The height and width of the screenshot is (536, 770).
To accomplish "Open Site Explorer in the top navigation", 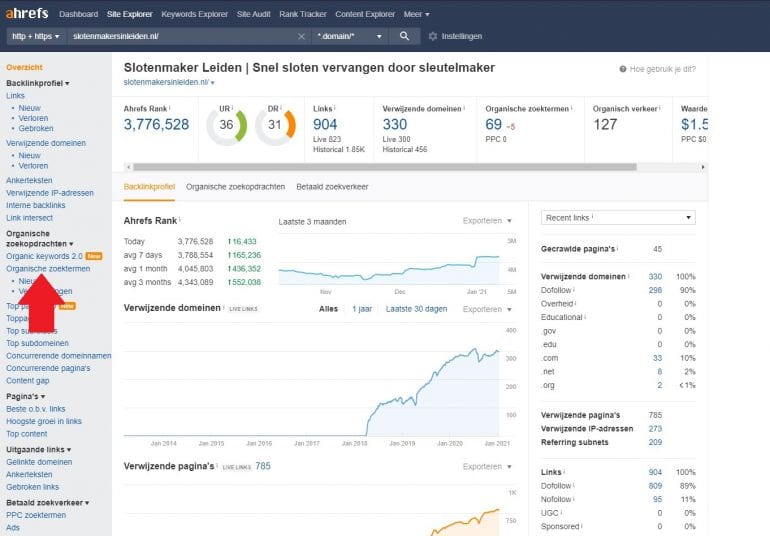I will 130,14.
